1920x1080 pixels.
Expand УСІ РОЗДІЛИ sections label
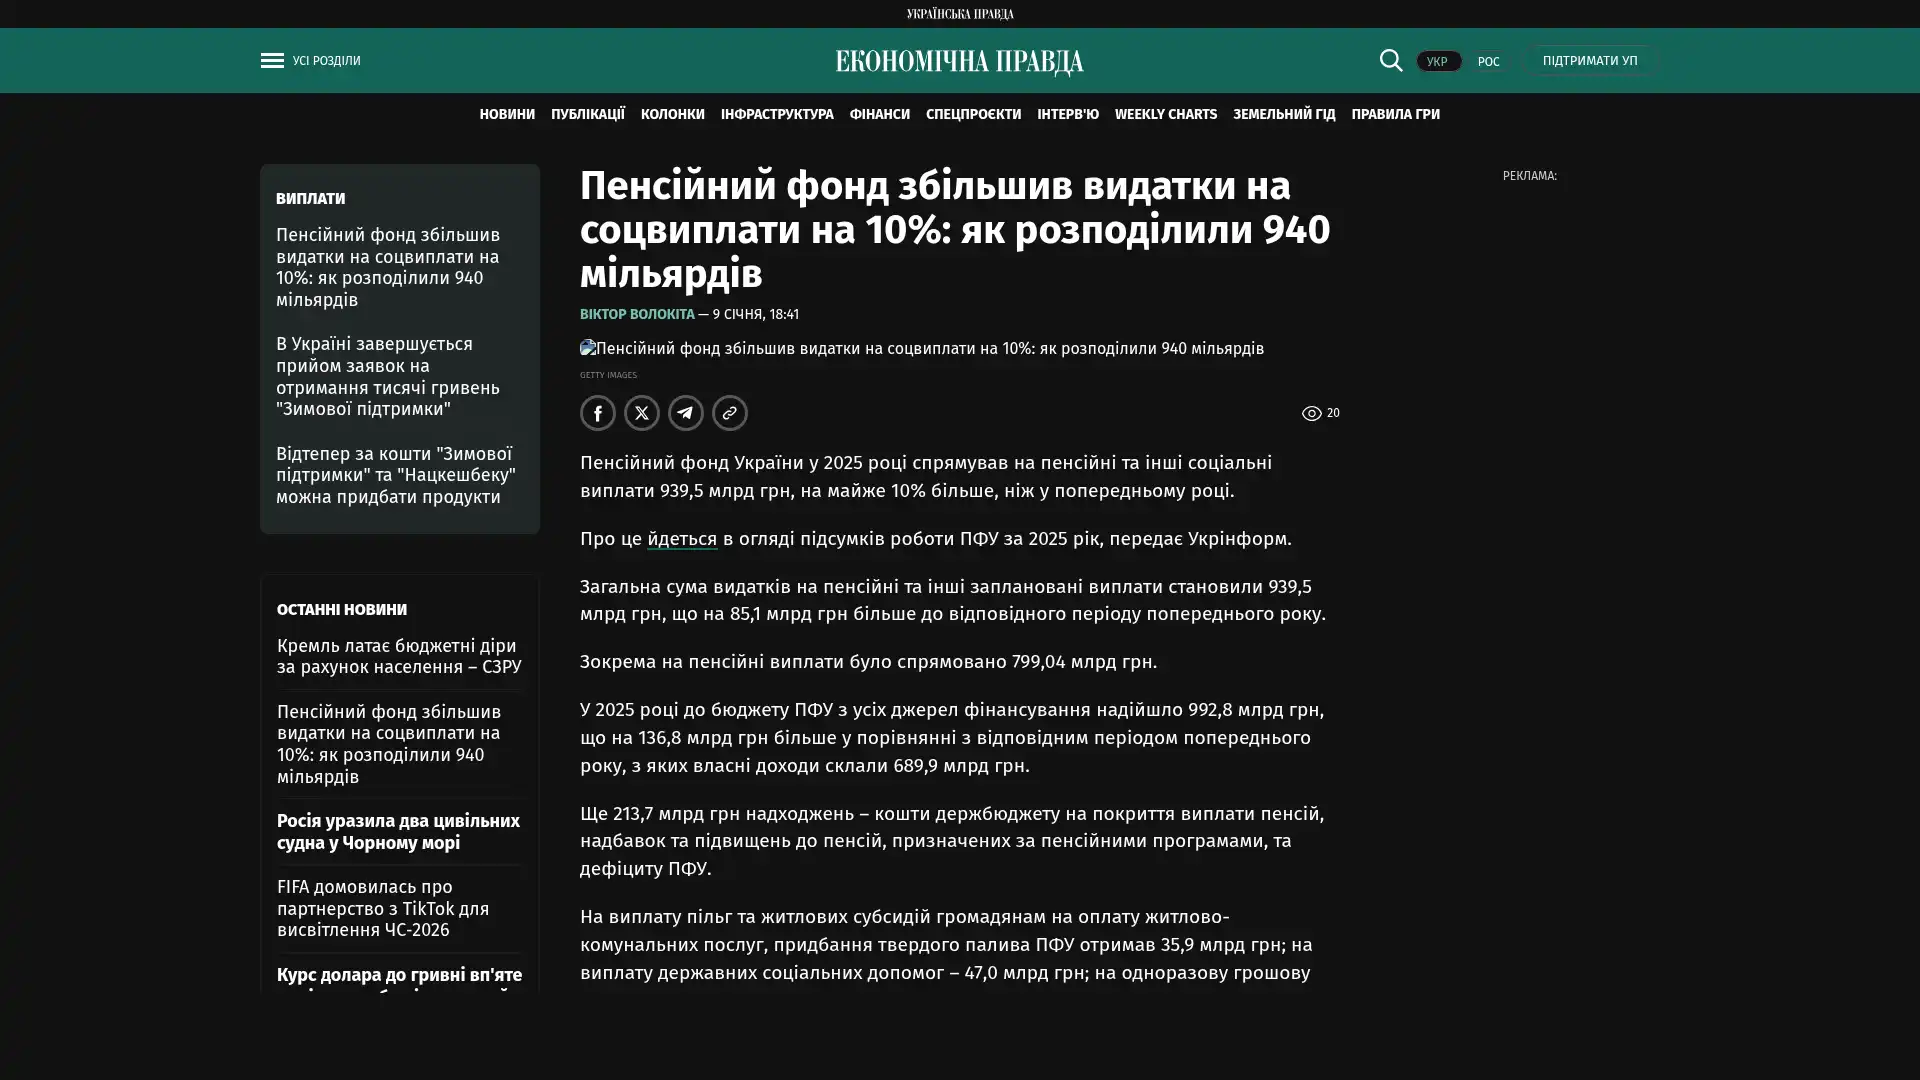(326, 61)
